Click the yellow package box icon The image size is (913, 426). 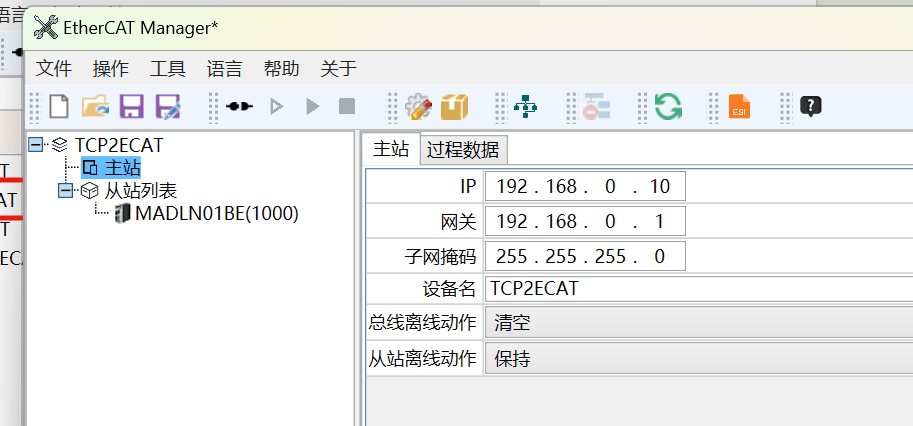pos(454,106)
